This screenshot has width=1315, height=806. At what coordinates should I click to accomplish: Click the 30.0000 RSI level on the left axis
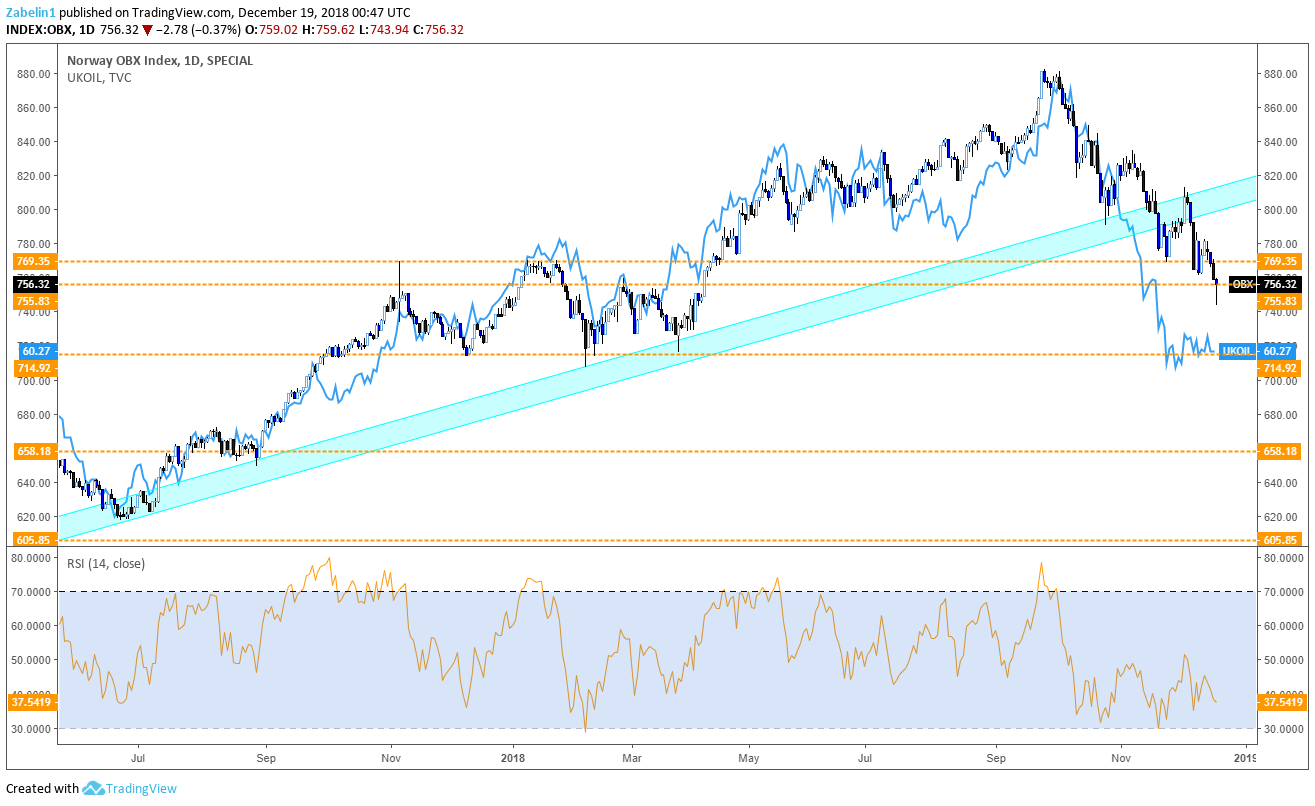coord(30,729)
